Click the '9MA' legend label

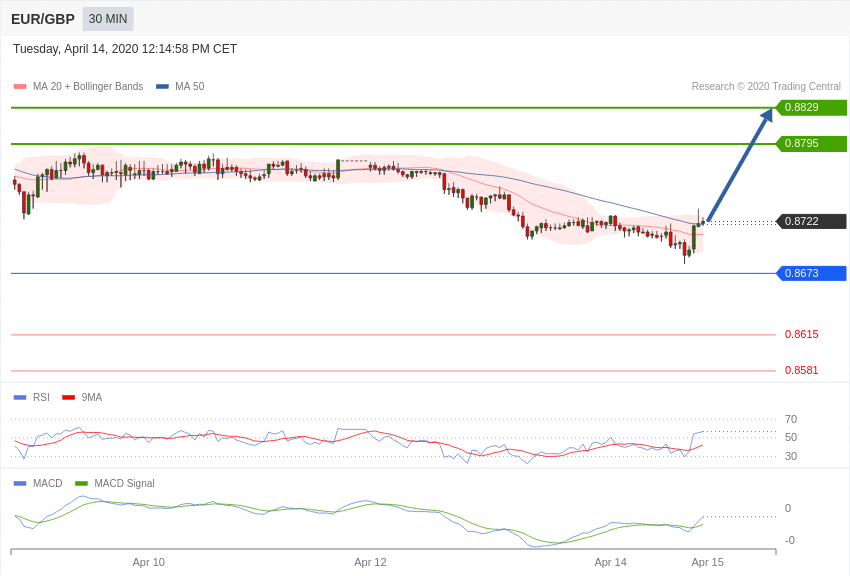(92, 397)
